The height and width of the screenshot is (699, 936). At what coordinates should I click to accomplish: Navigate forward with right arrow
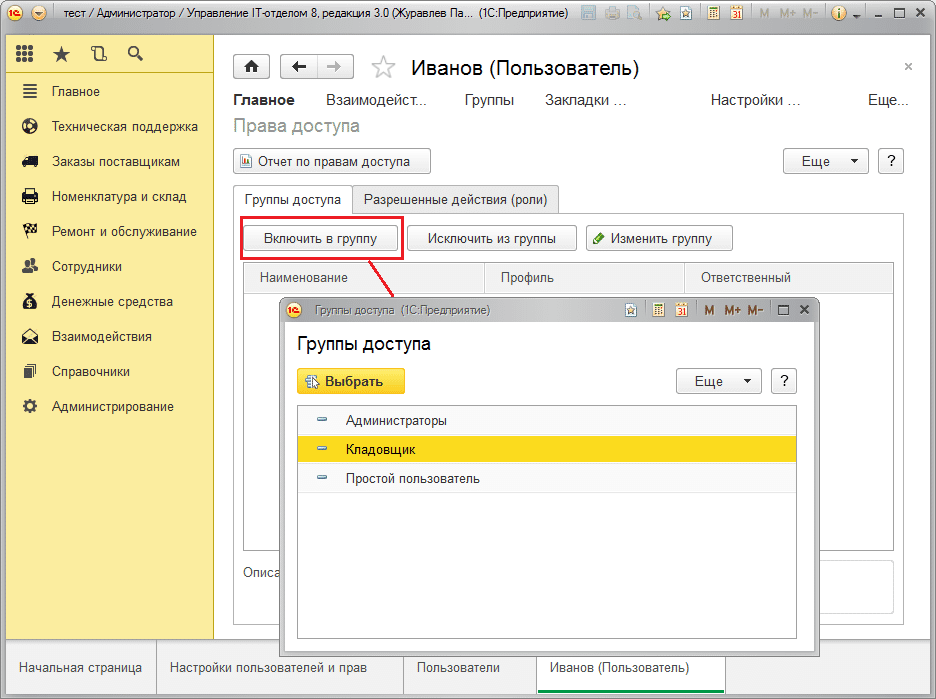click(335, 66)
